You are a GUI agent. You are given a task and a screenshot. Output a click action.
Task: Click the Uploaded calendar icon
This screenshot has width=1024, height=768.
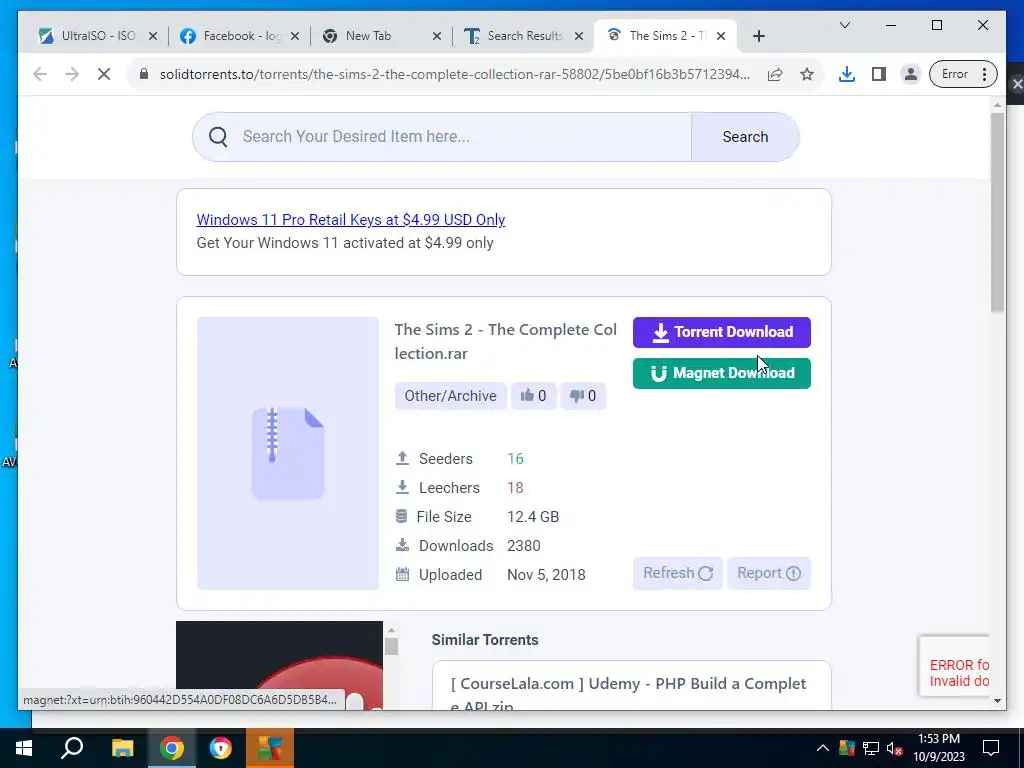click(402, 575)
